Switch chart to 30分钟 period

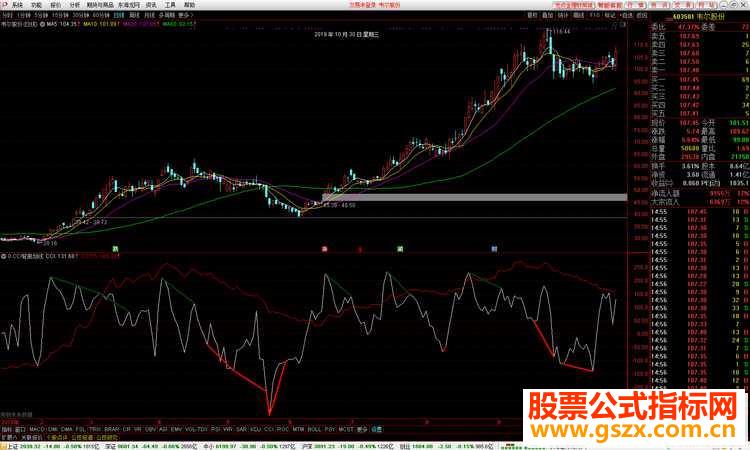pos(81,15)
